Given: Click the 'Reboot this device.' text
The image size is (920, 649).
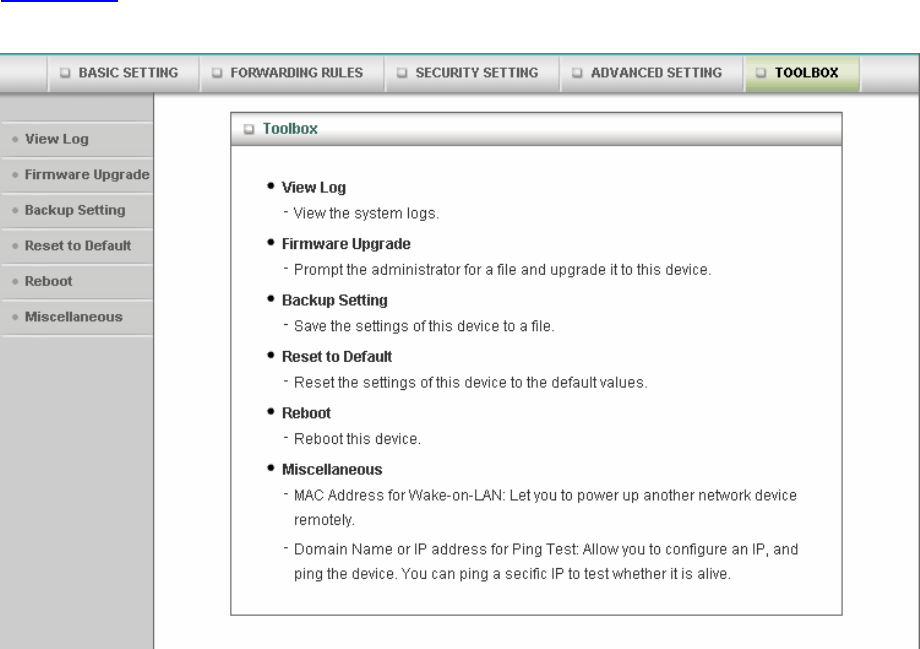Looking at the screenshot, I should click(357, 439).
